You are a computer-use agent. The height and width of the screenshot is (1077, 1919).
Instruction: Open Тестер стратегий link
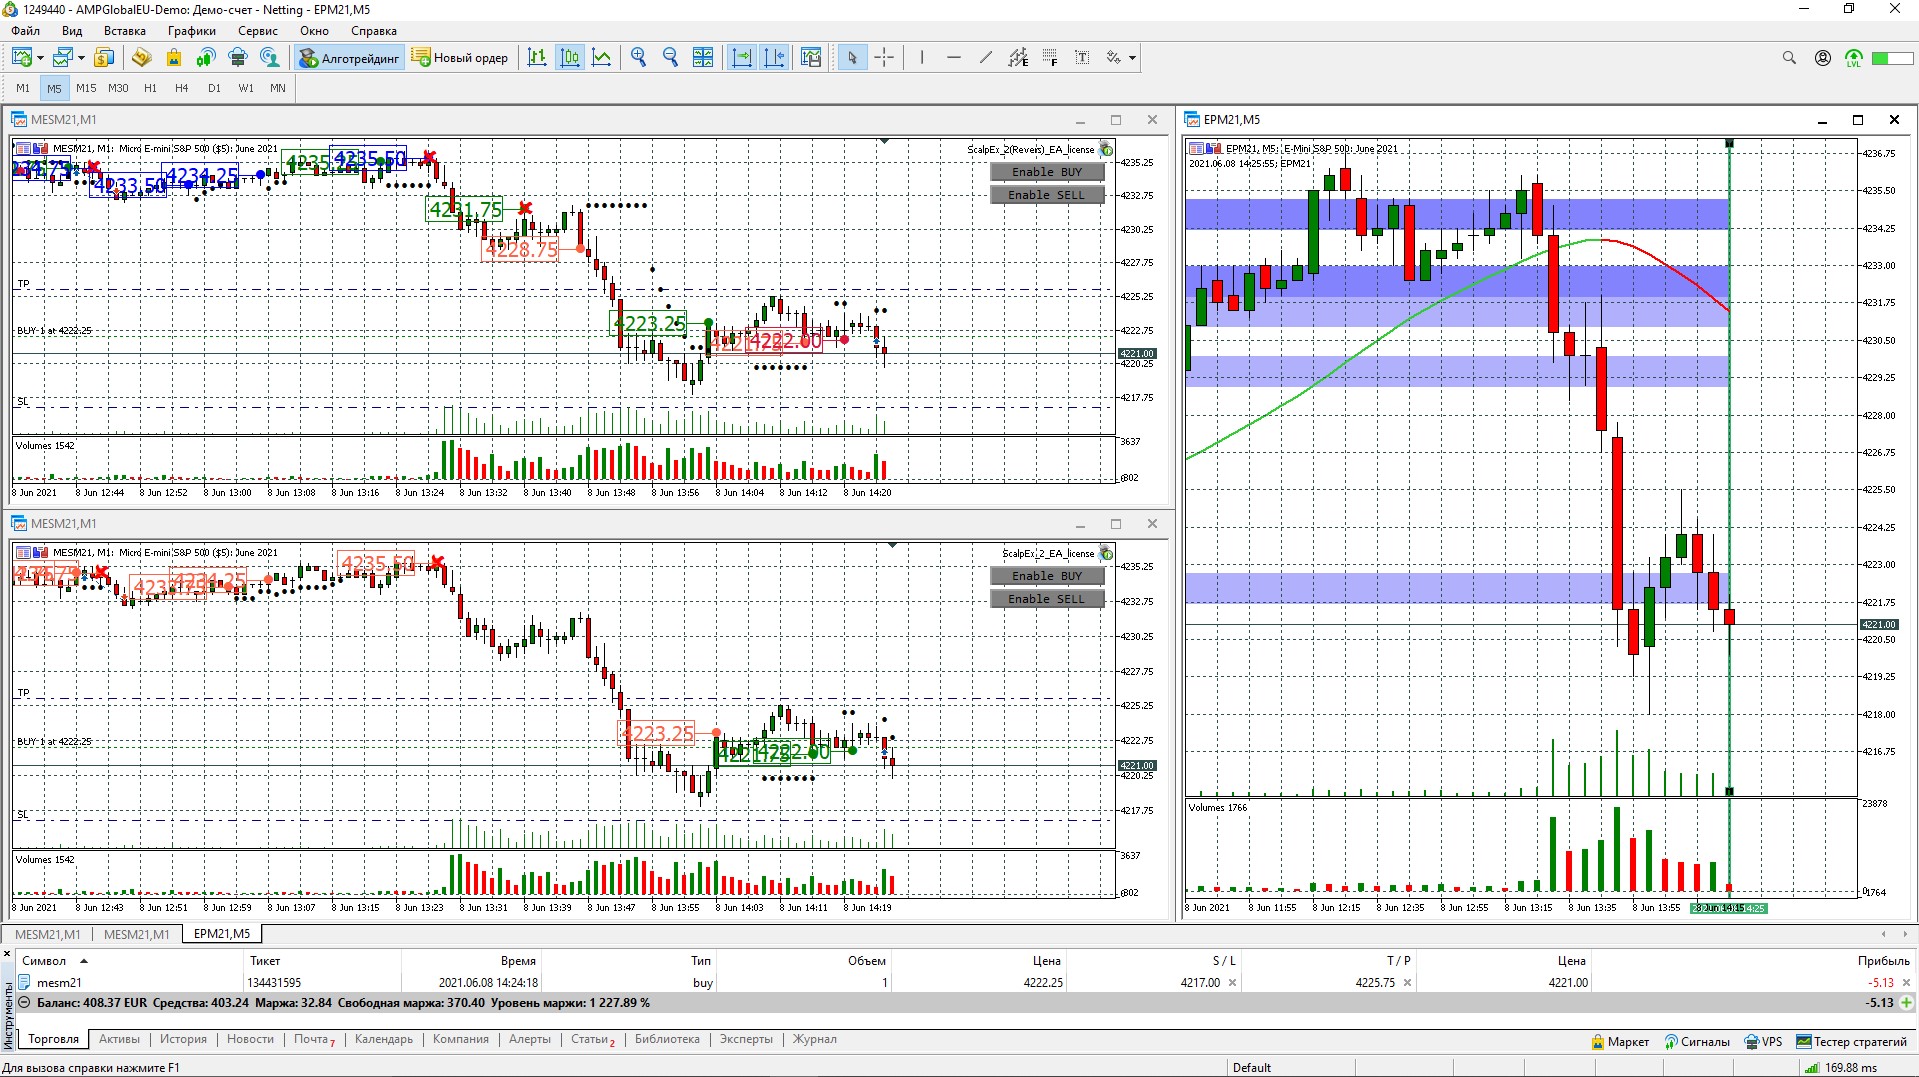[1852, 1041]
